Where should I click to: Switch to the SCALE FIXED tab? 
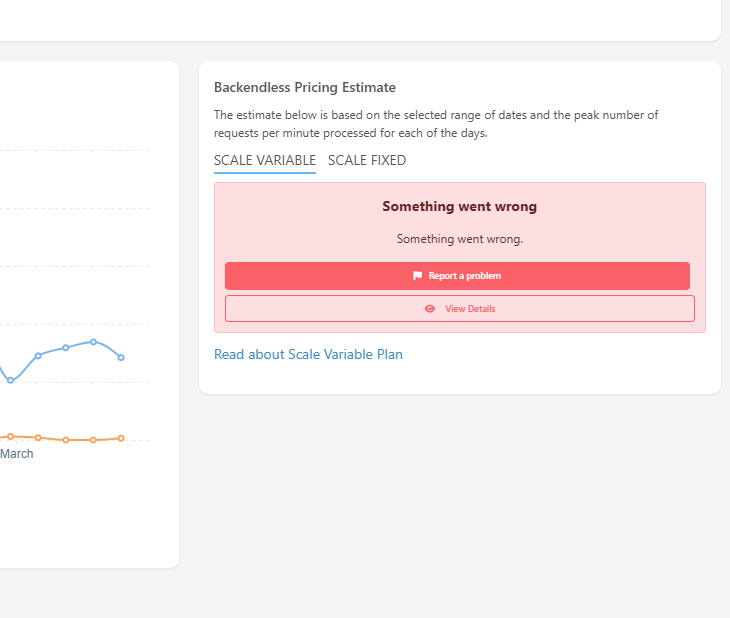coord(367,160)
